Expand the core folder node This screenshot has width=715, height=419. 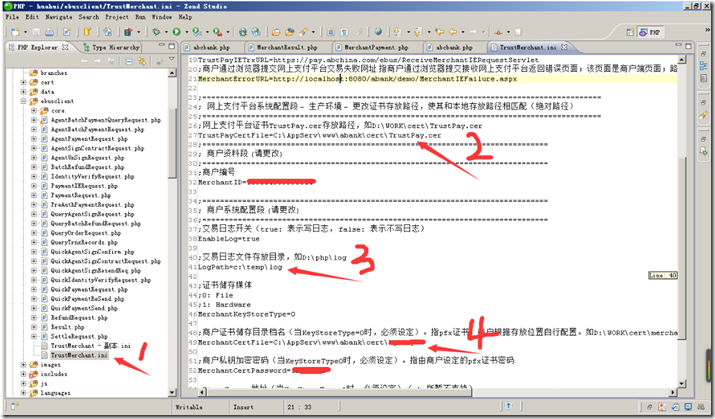click(x=34, y=111)
